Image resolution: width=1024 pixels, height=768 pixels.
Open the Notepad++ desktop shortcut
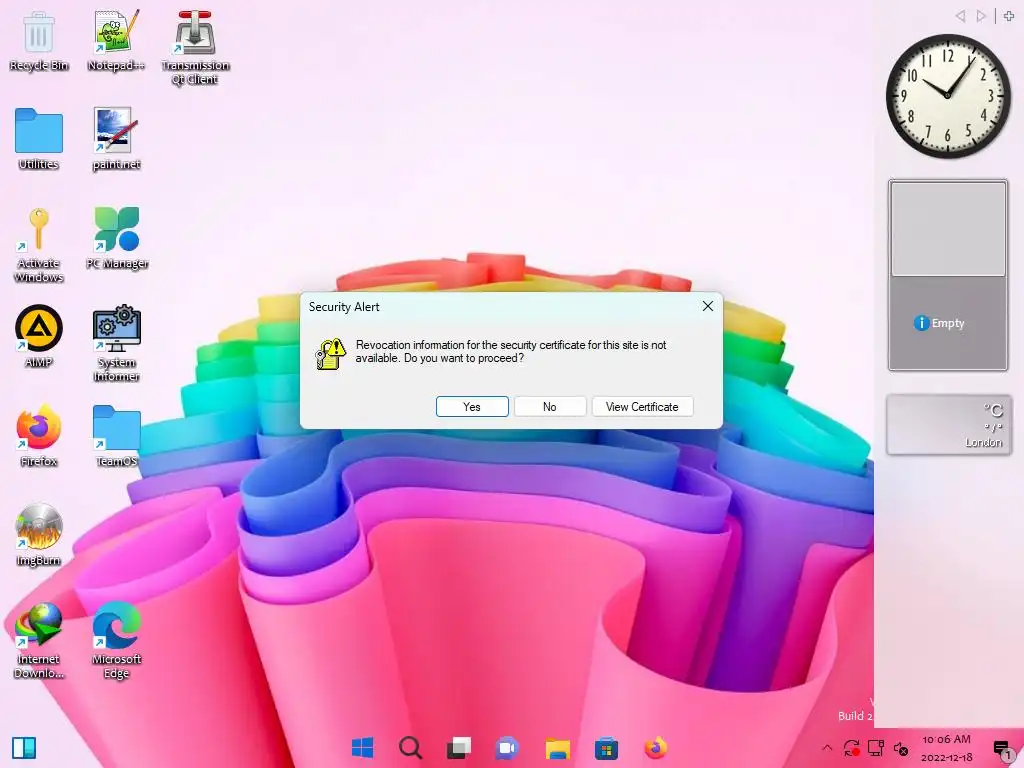(116, 40)
